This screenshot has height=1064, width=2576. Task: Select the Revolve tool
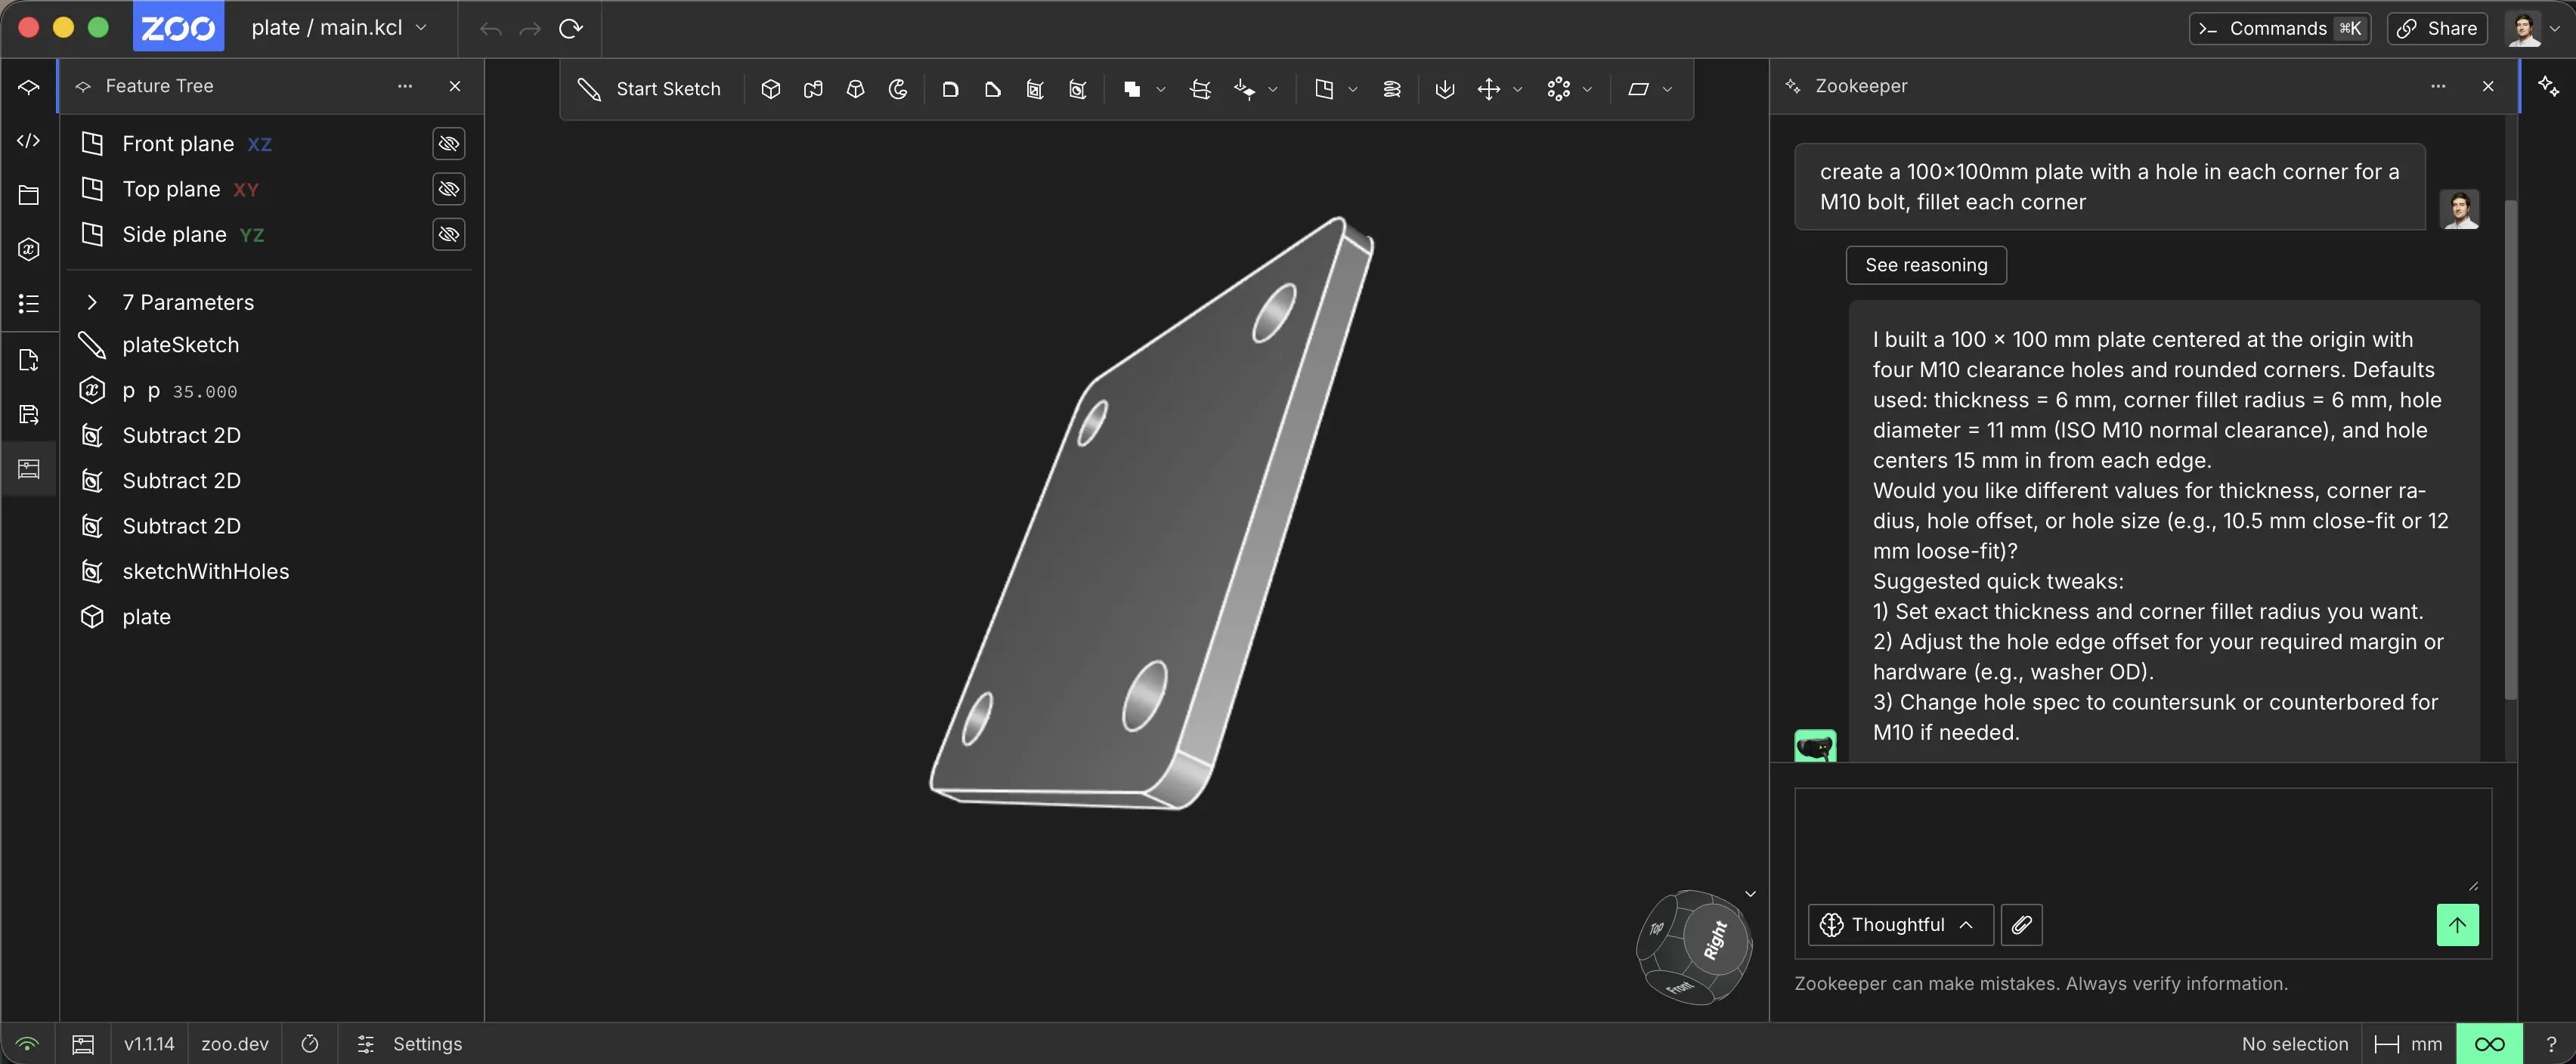(899, 89)
